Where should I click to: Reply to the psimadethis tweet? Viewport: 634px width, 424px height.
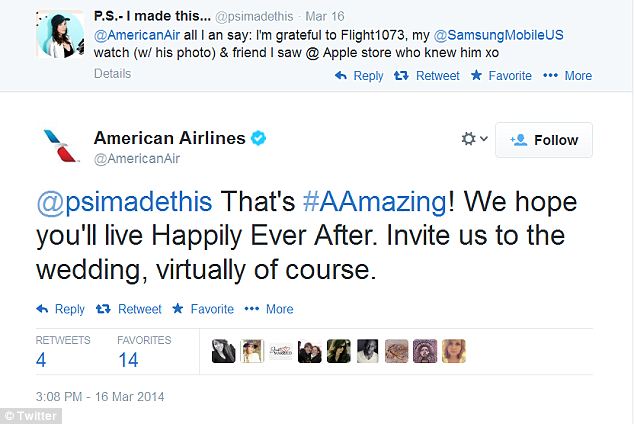360,75
